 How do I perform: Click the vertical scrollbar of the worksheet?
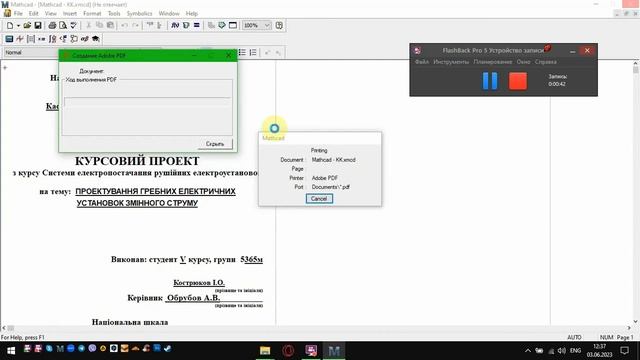636,192
